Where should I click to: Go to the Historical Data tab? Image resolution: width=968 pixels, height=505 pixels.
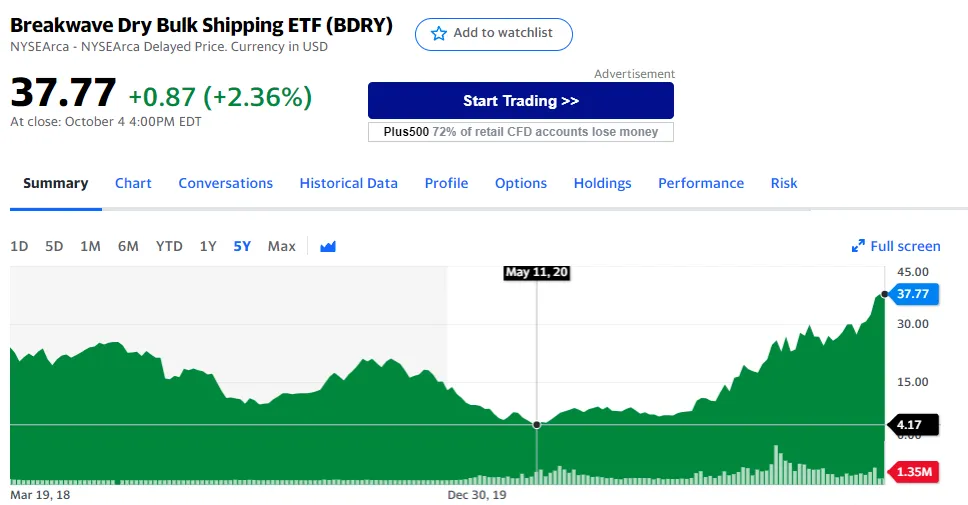tap(348, 183)
